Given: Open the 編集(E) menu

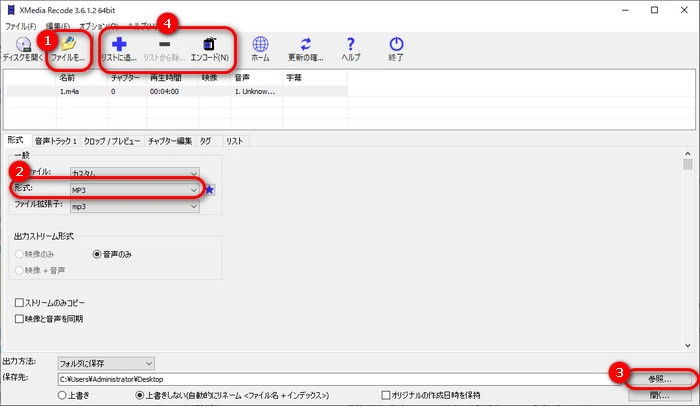Looking at the screenshot, I should [58, 26].
